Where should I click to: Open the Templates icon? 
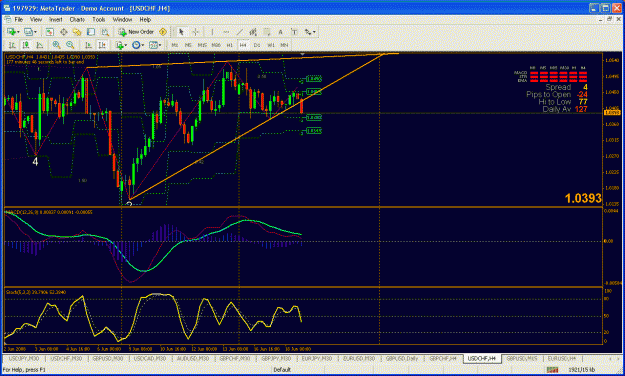pos(153,45)
